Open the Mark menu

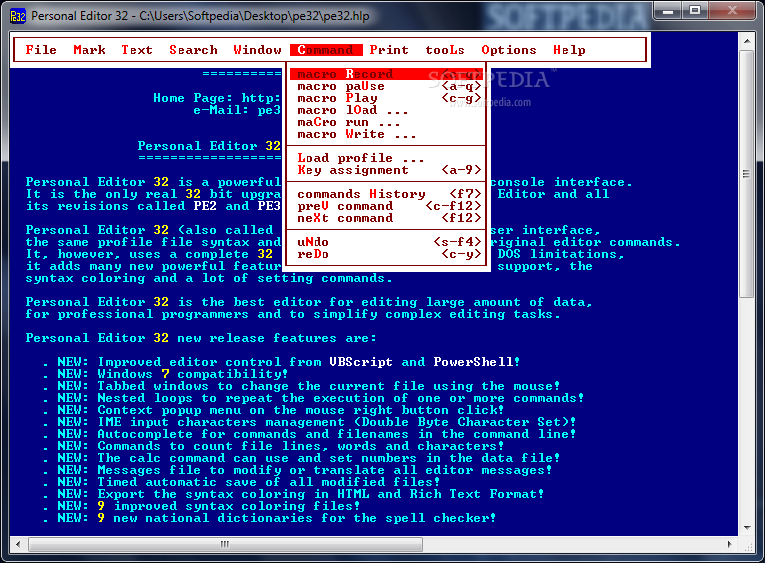click(x=89, y=50)
